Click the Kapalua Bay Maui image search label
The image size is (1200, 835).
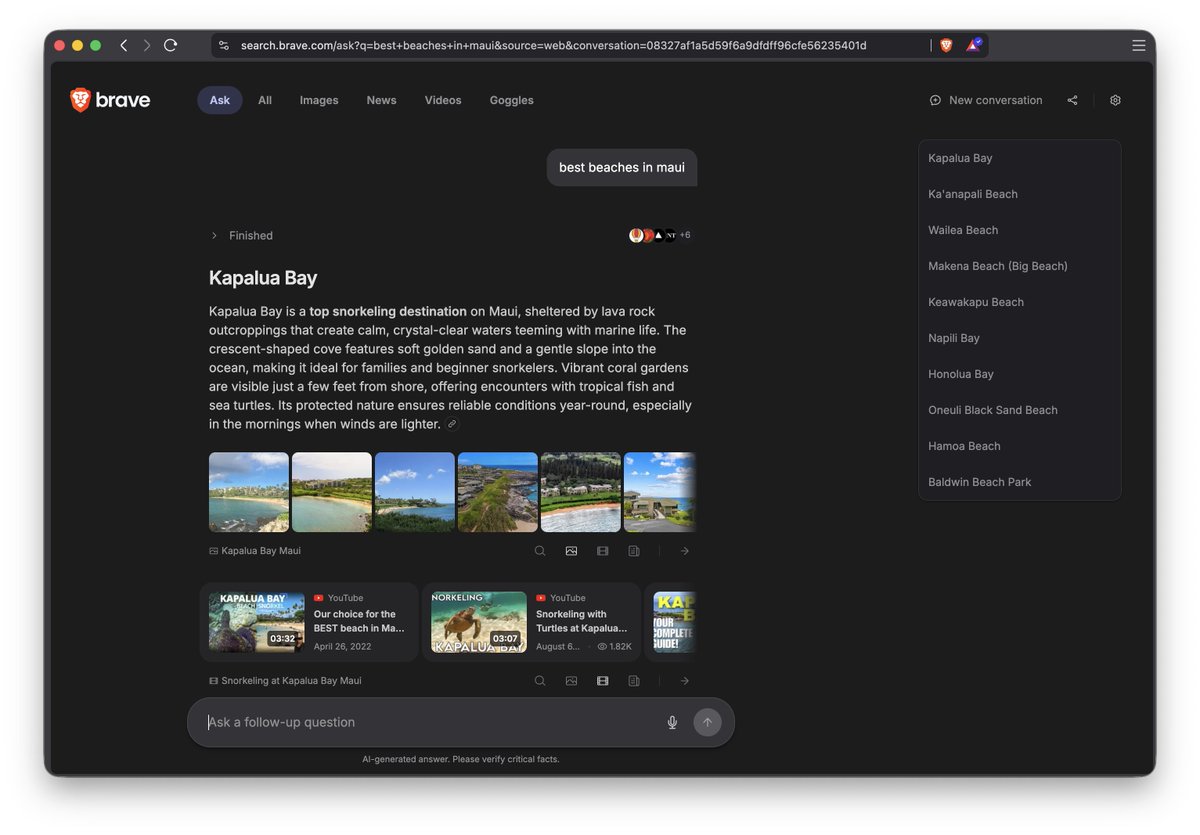[x=255, y=551]
